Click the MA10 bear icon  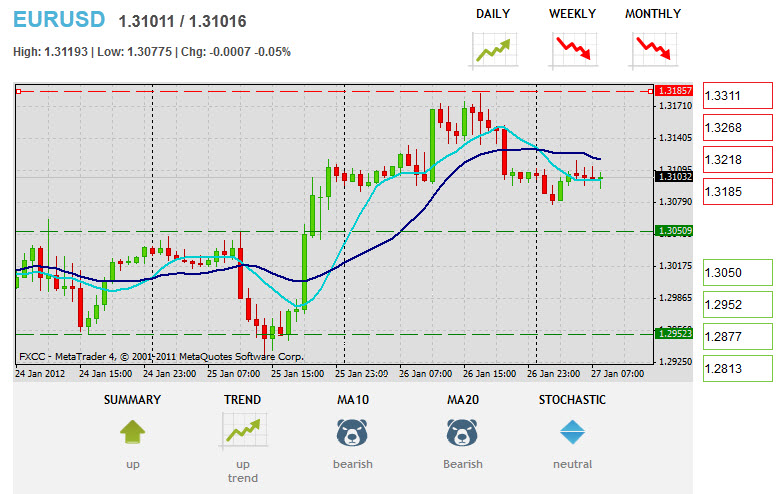pyautogui.click(x=352, y=432)
